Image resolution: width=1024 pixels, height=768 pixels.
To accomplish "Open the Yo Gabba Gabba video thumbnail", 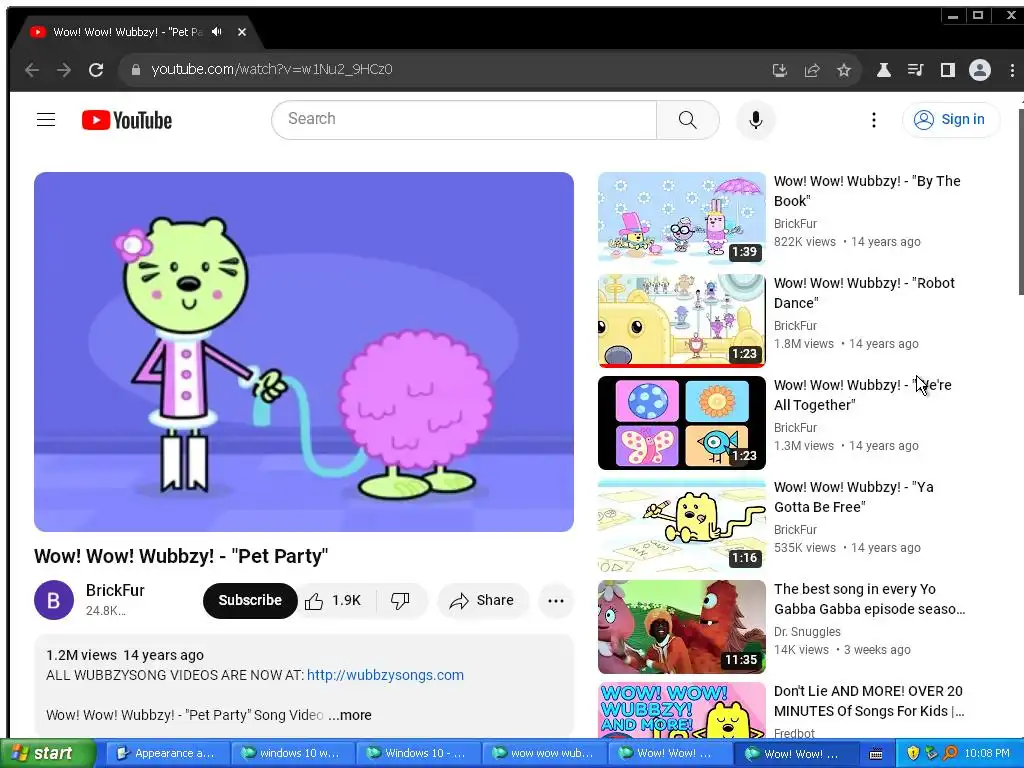I will [x=682, y=626].
